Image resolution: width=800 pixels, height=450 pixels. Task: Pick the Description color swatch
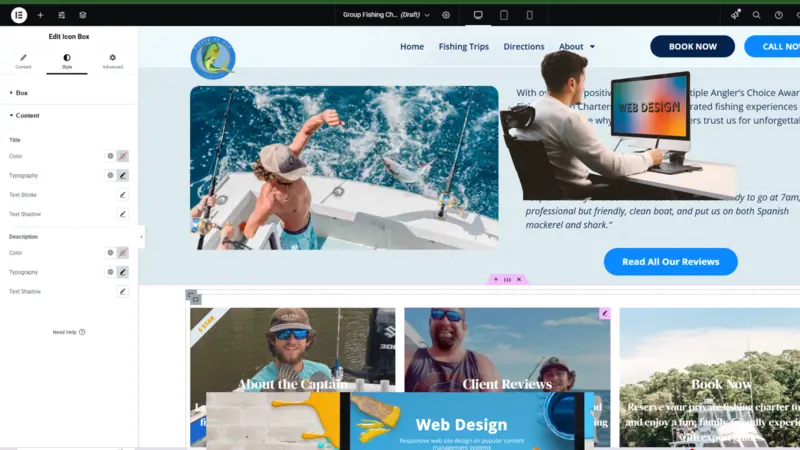click(122, 253)
